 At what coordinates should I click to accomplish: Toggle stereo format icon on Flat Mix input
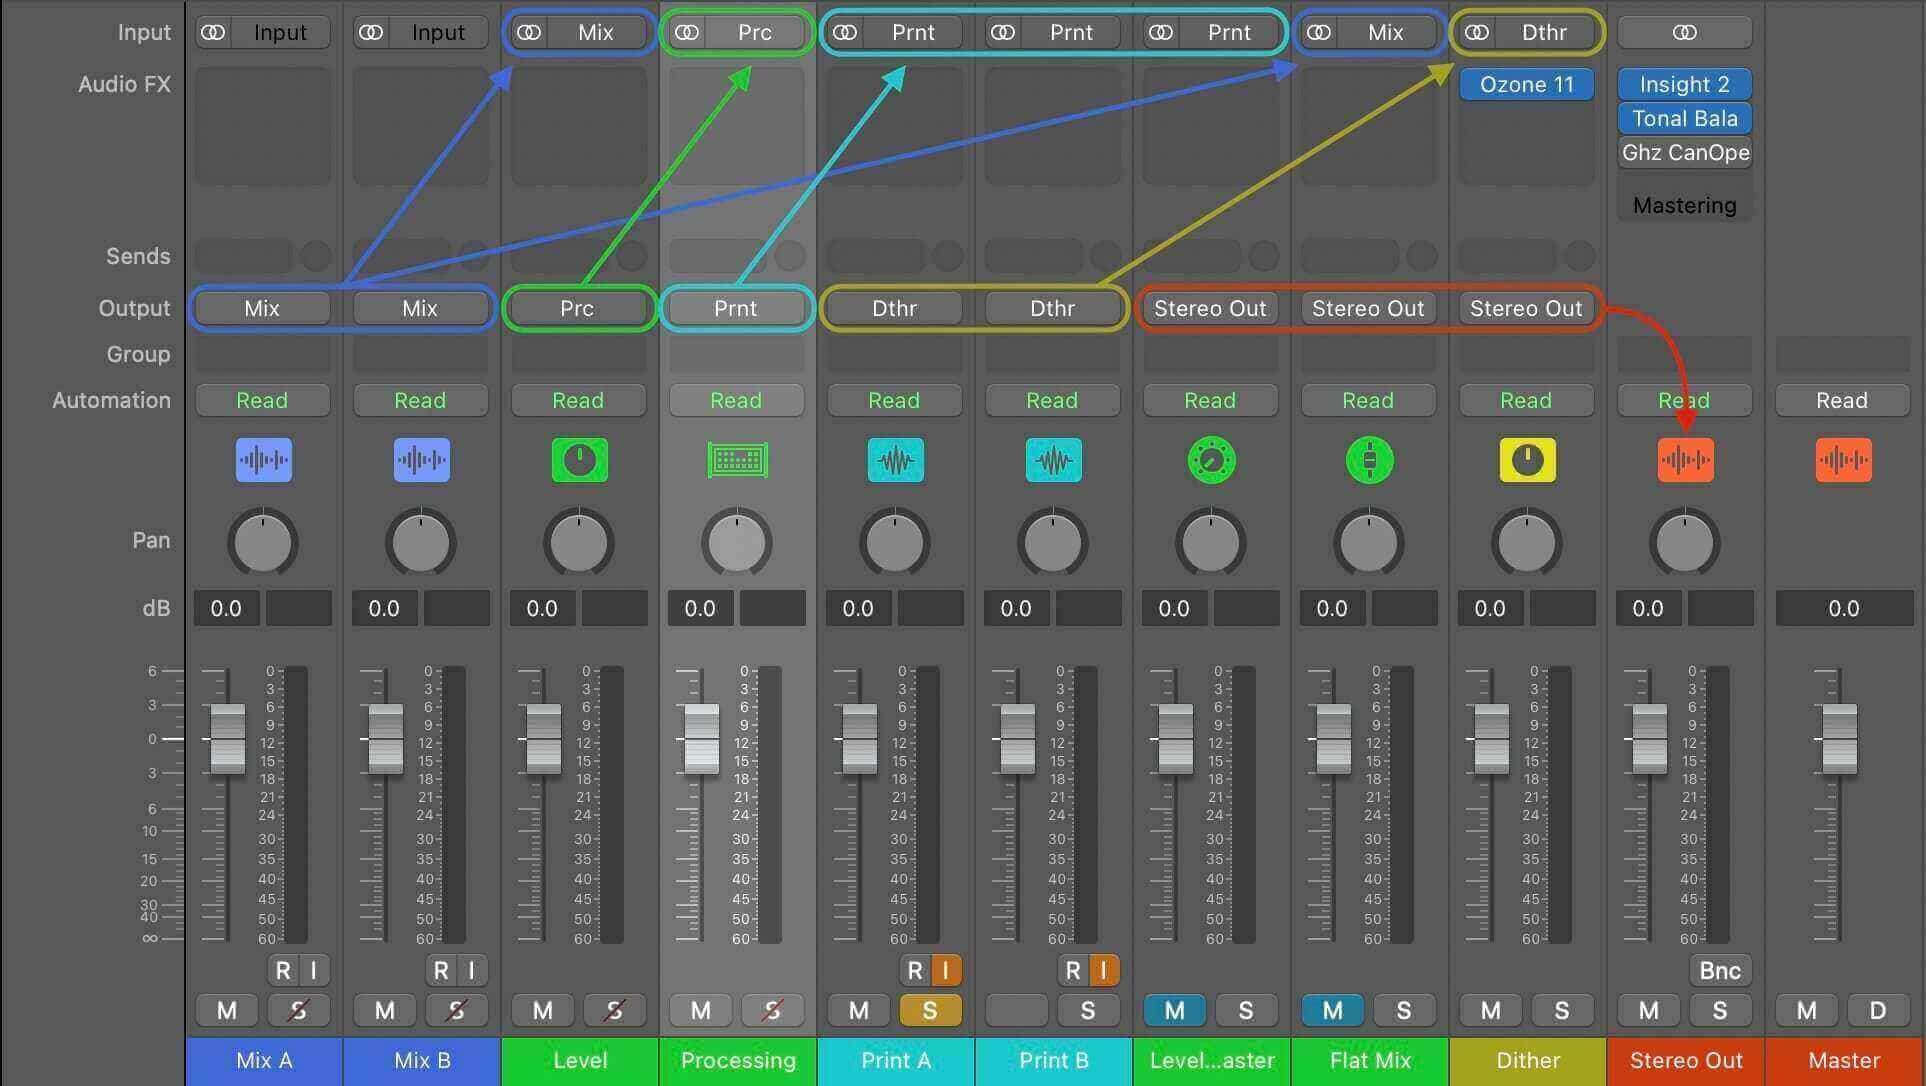(1319, 32)
